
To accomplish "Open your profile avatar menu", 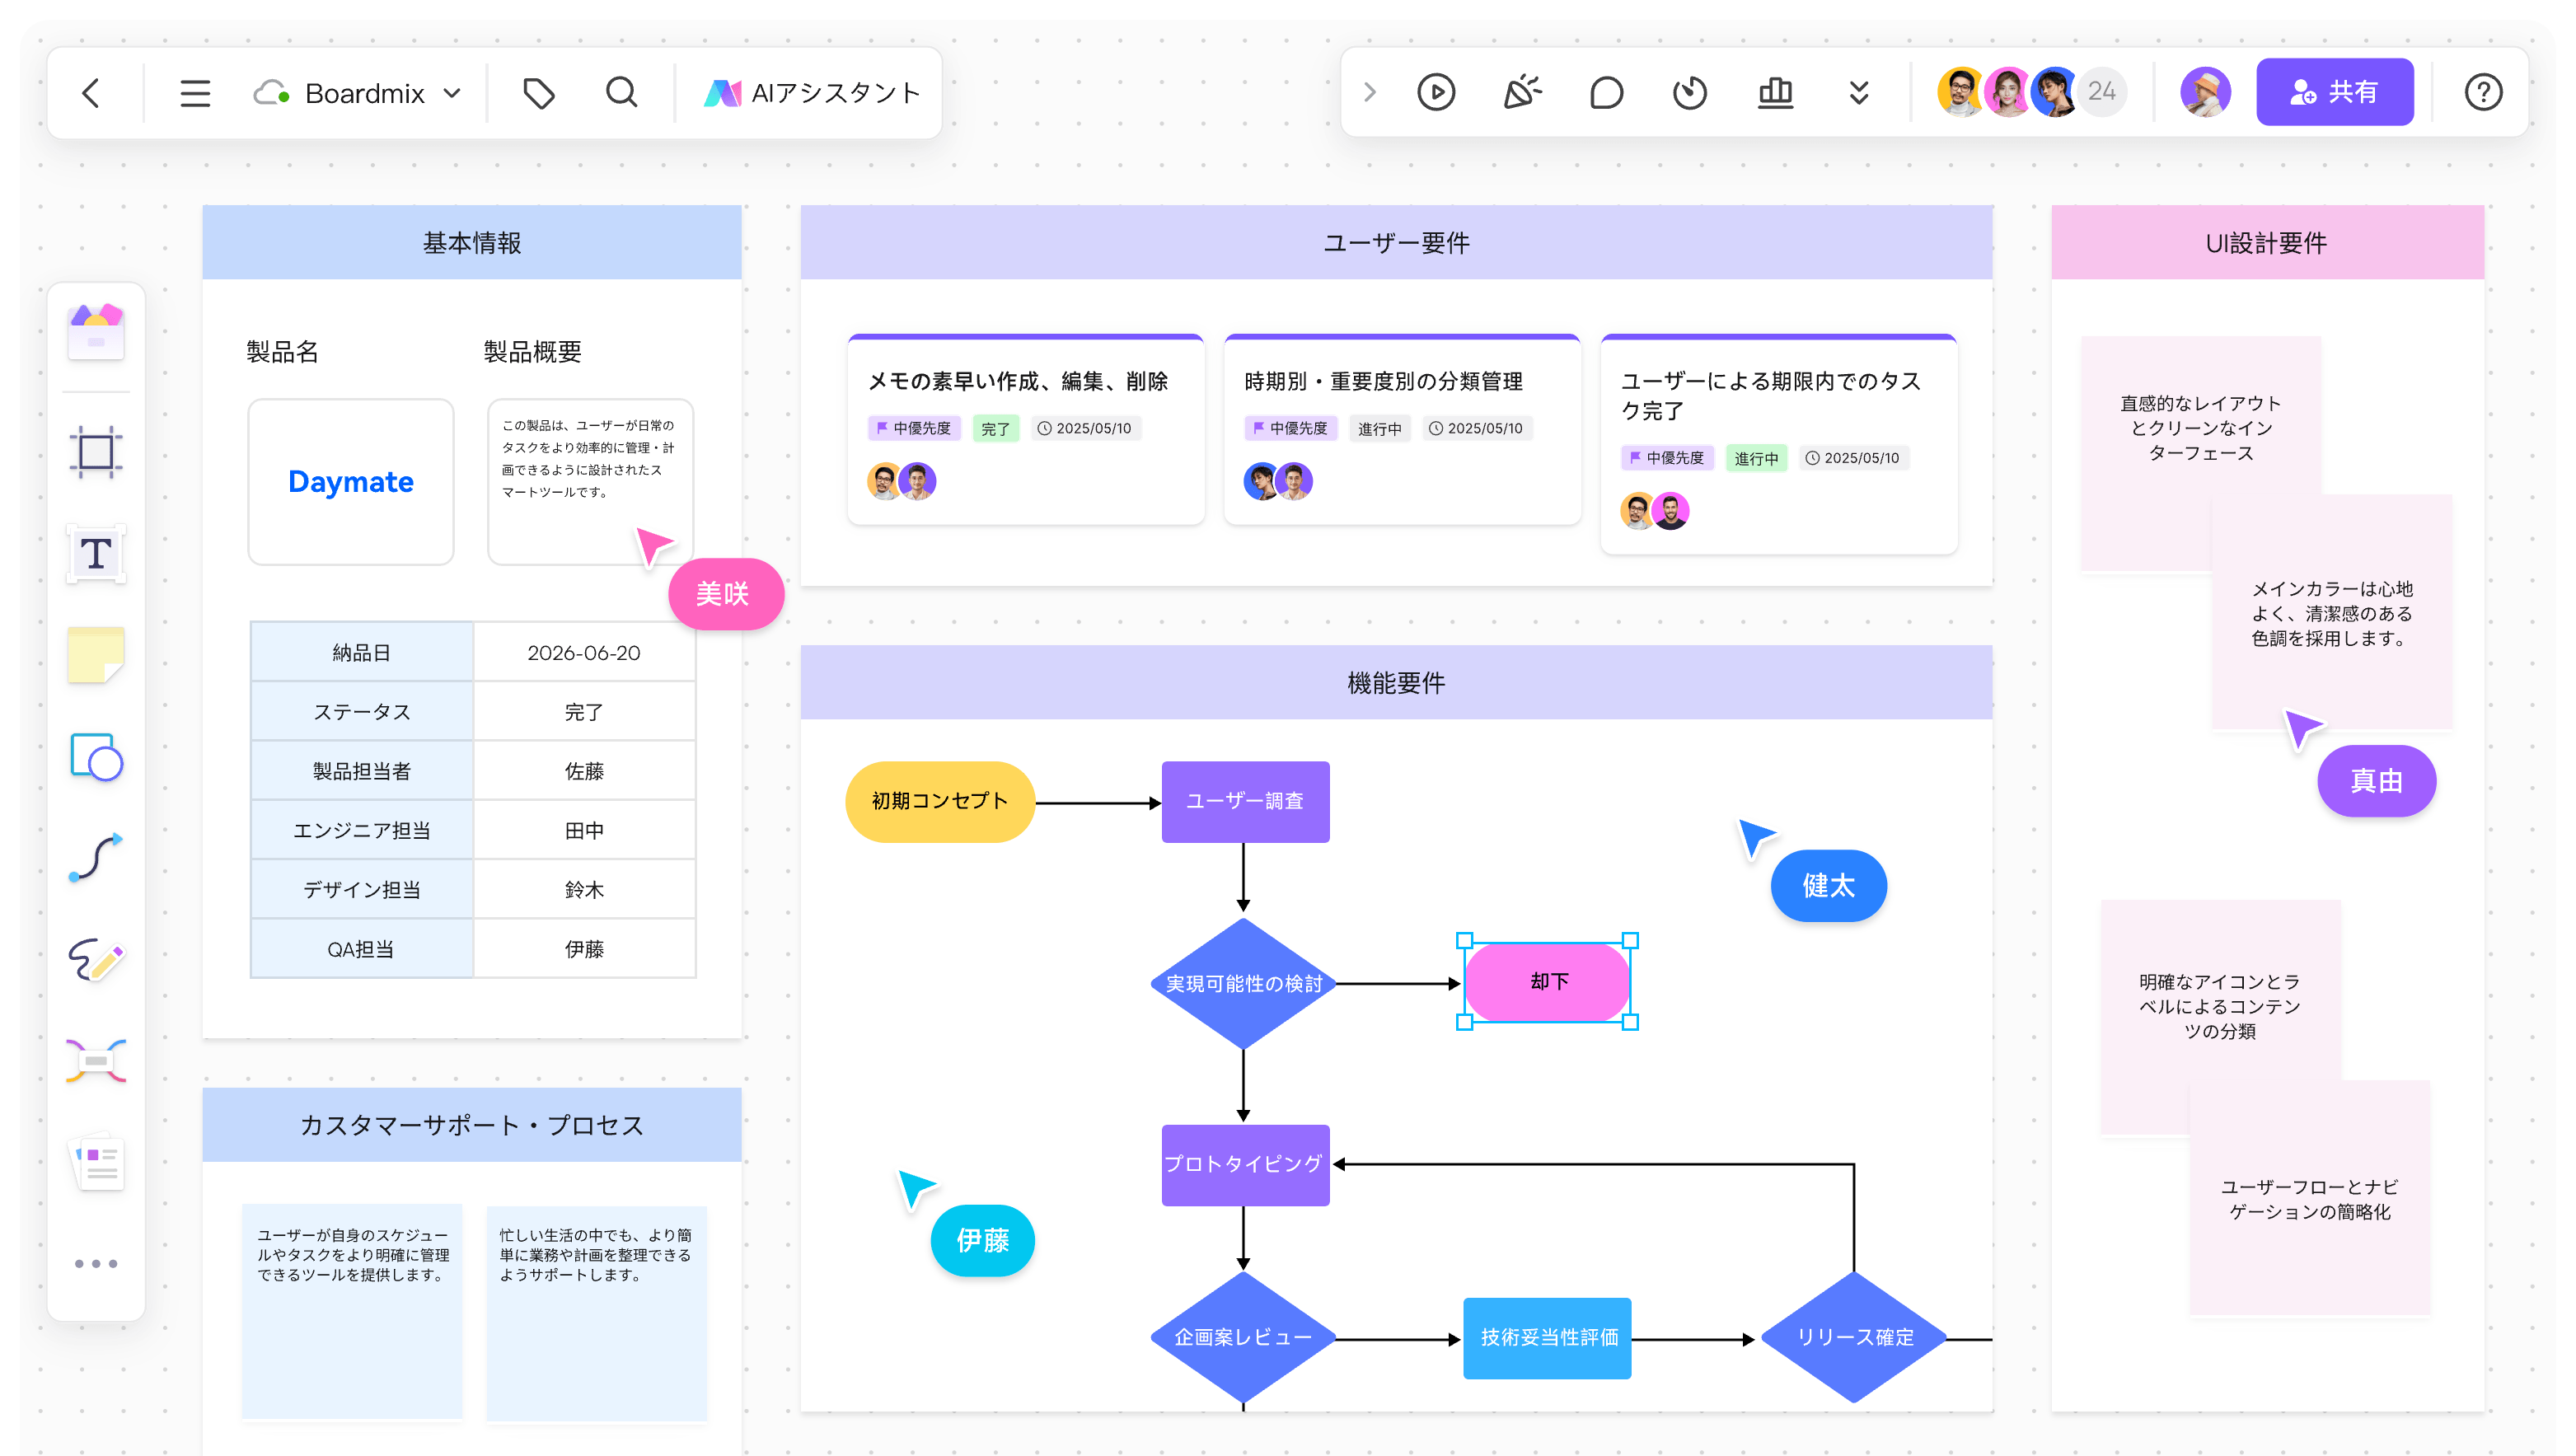I will pos(2205,92).
